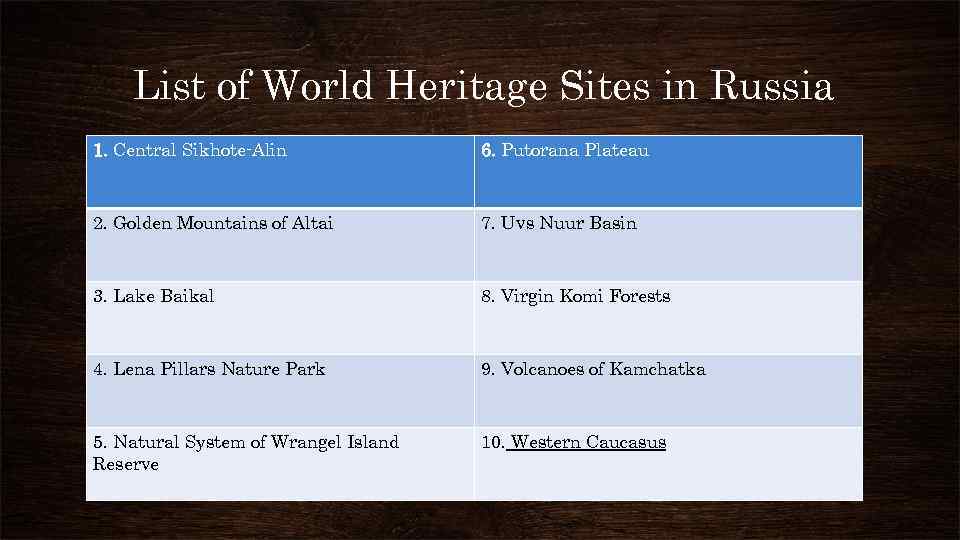Select the '3. Lake Baikal' cell
Image resolution: width=960 pixels, height=540 pixels.
pyautogui.click(x=280, y=318)
